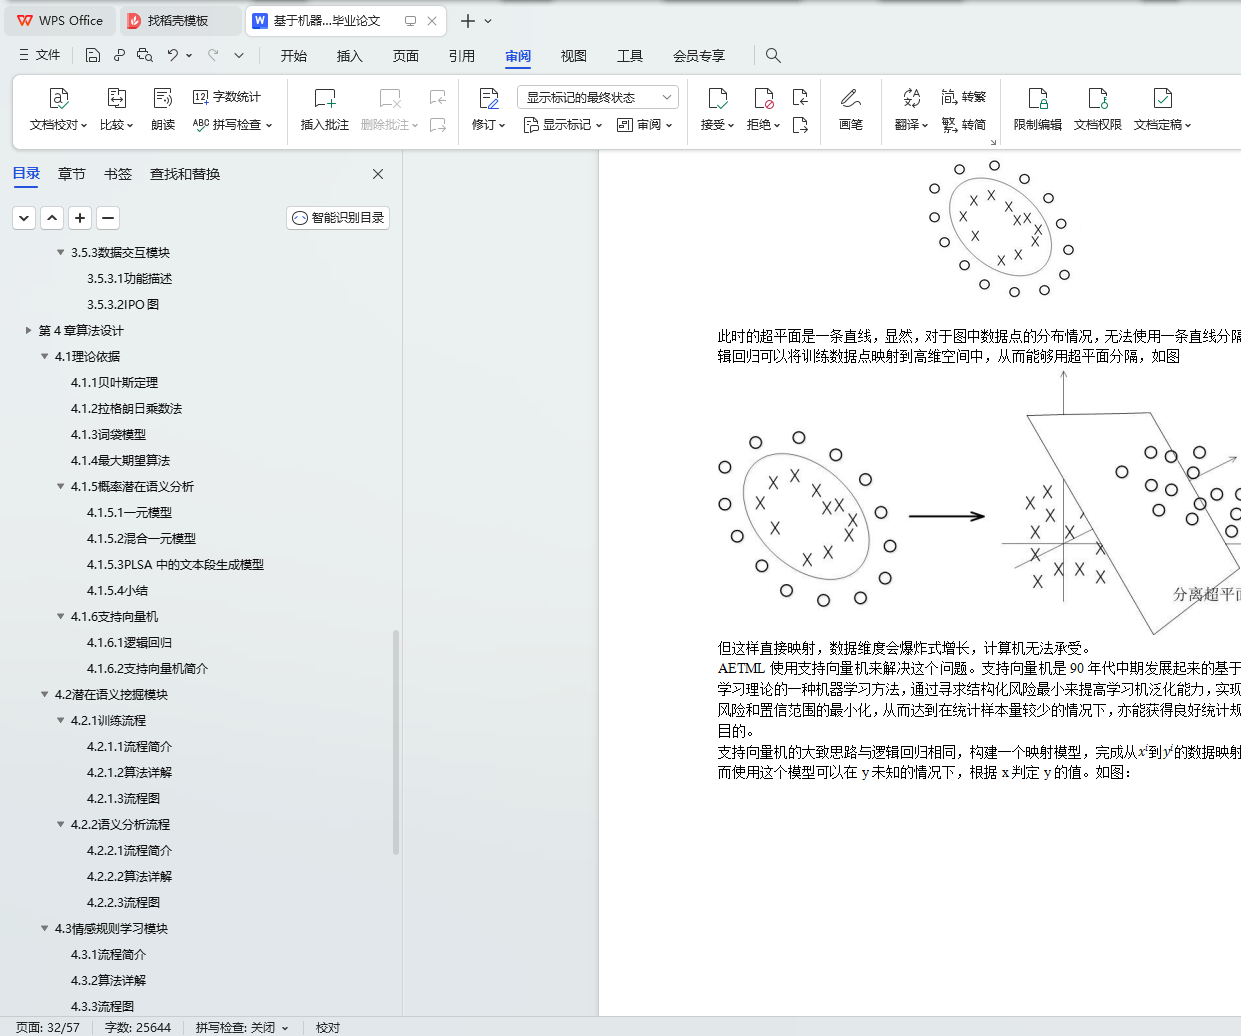1241x1036 pixels.
Task: Click the 校对 button in status bar
Action: pyautogui.click(x=328, y=1027)
